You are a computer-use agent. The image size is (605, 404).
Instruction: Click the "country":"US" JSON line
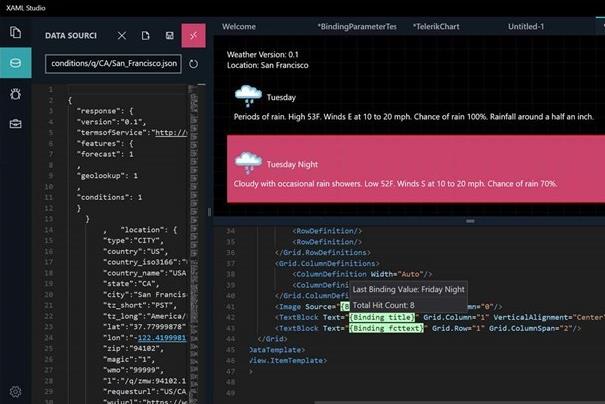pyautogui.click(x=135, y=251)
